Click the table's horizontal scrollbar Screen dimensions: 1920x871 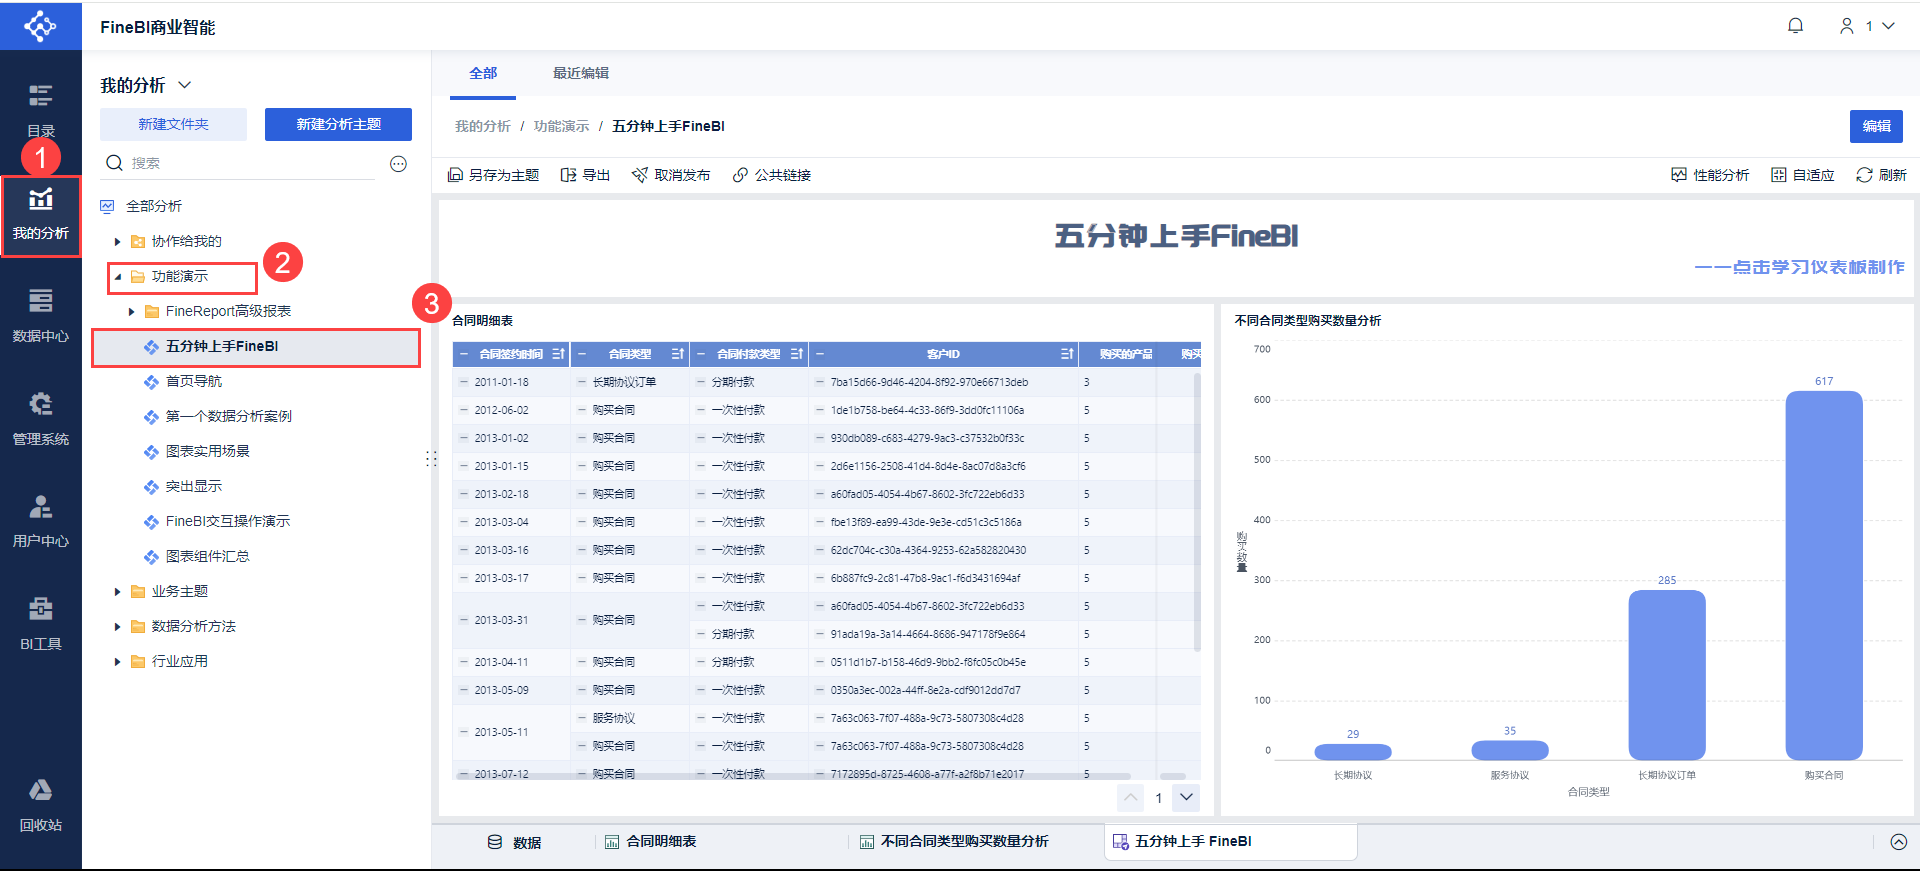(792, 776)
